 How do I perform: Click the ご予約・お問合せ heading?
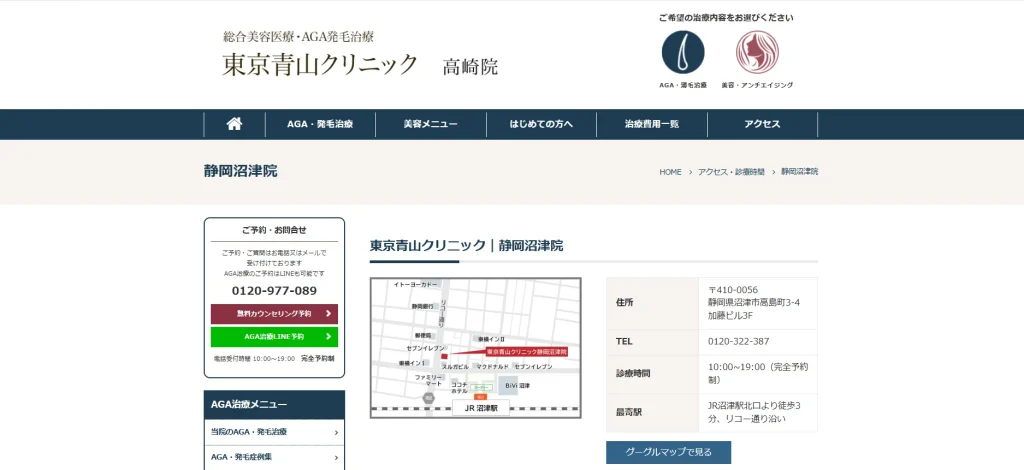(x=274, y=230)
